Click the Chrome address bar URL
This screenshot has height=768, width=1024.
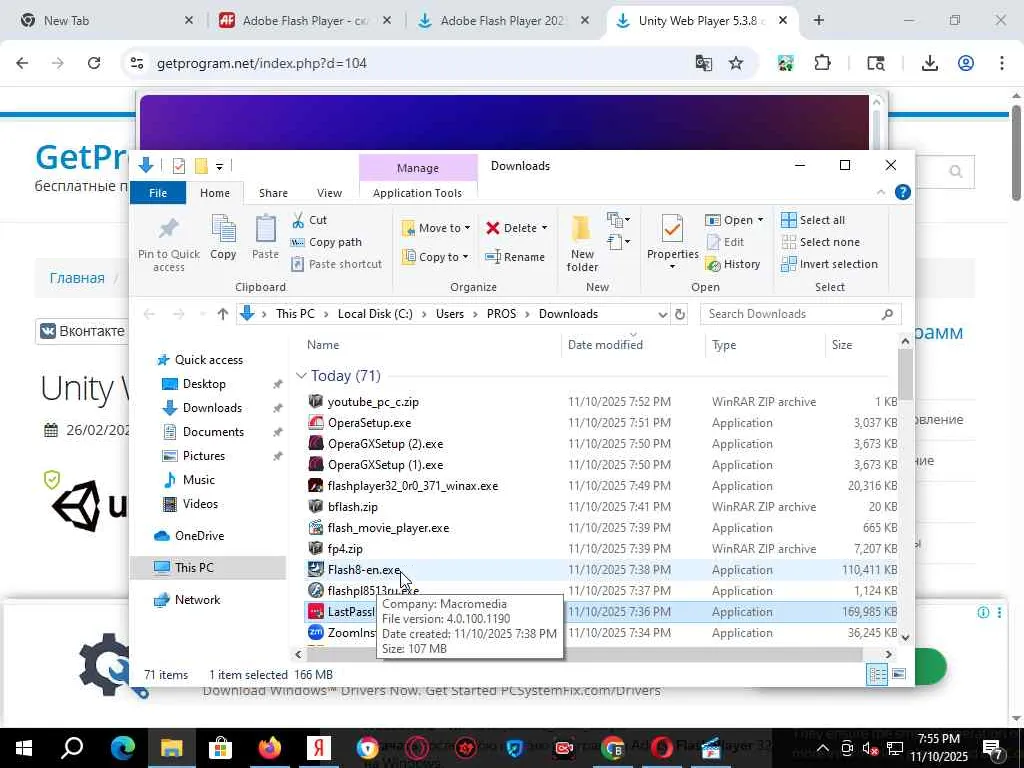coord(262,63)
